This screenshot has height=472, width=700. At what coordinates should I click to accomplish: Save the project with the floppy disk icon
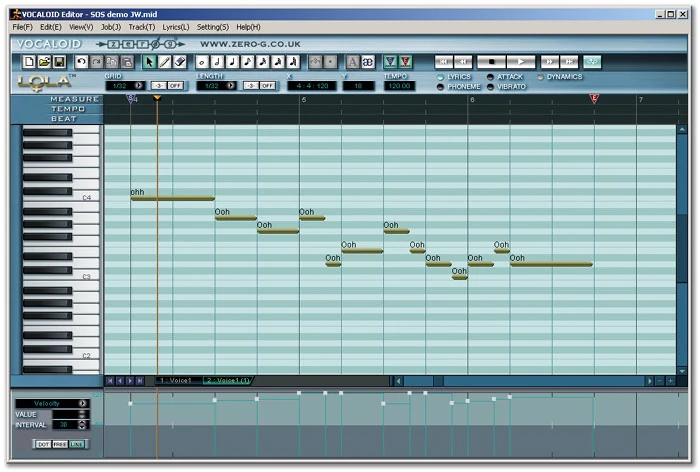pyautogui.click(x=59, y=62)
